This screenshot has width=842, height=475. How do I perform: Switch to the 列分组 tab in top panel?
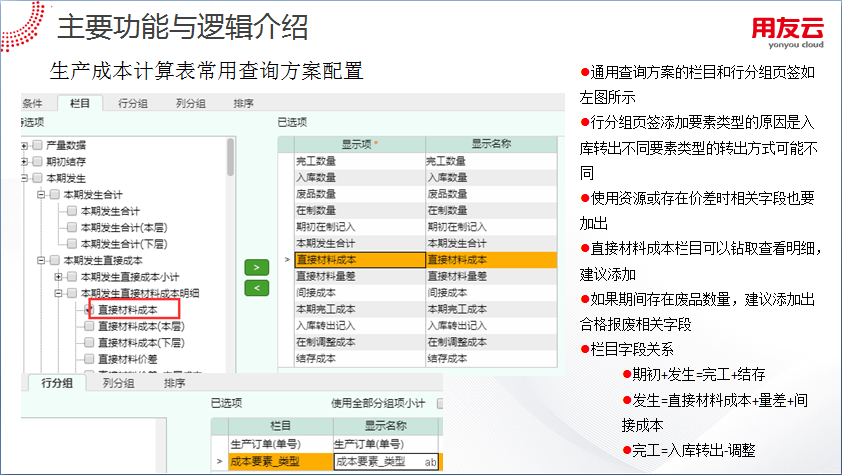coord(190,103)
